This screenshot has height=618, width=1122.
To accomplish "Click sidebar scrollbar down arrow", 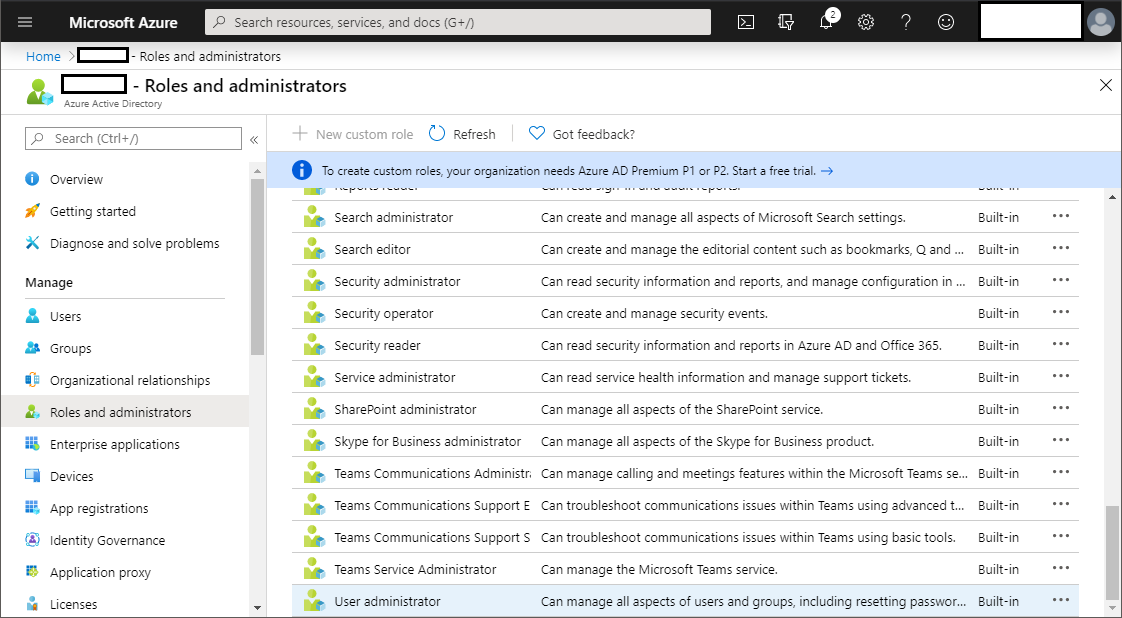I will (x=258, y=609).
